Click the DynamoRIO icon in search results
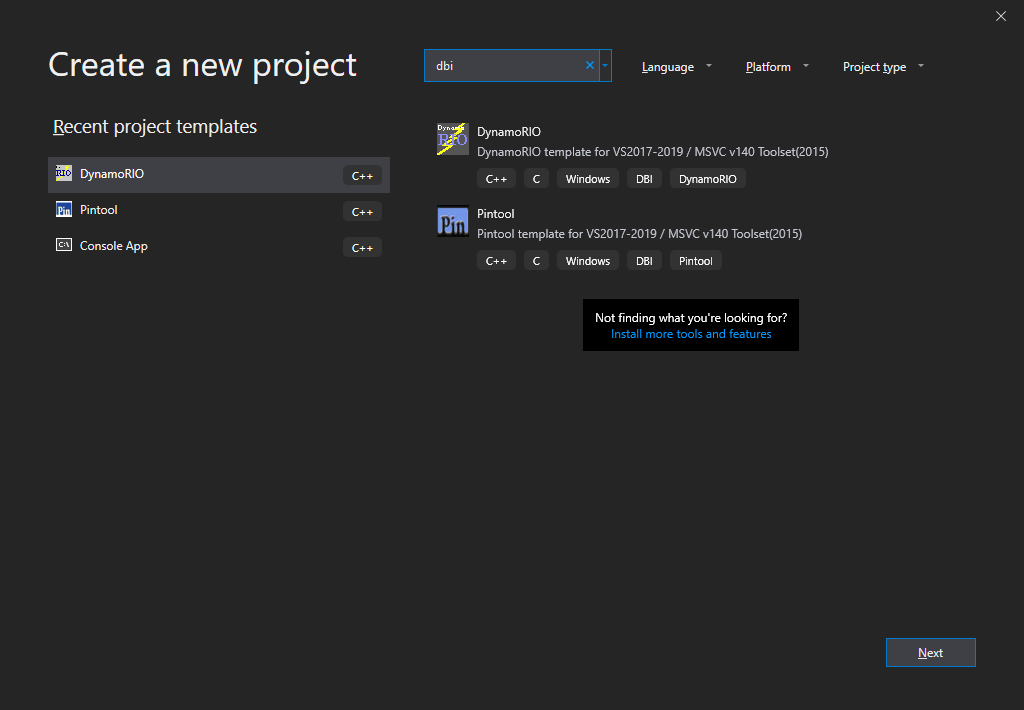The width and height of the screenshot is (1024, 710). pos(452,139)
